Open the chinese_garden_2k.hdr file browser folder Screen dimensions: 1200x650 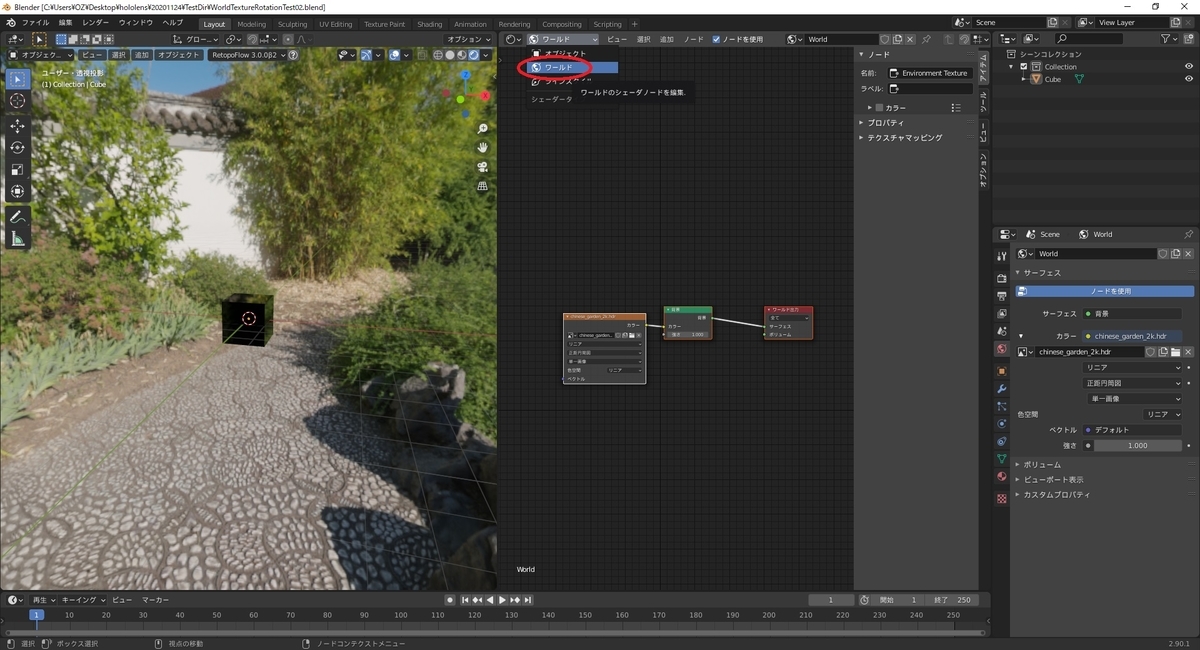coord(1176,352)
